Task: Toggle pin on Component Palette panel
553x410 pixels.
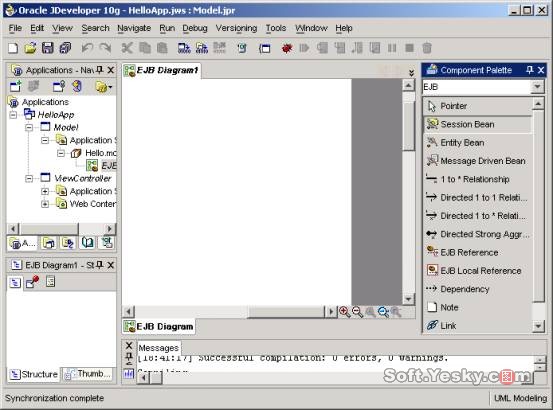Action: [529, 70]
